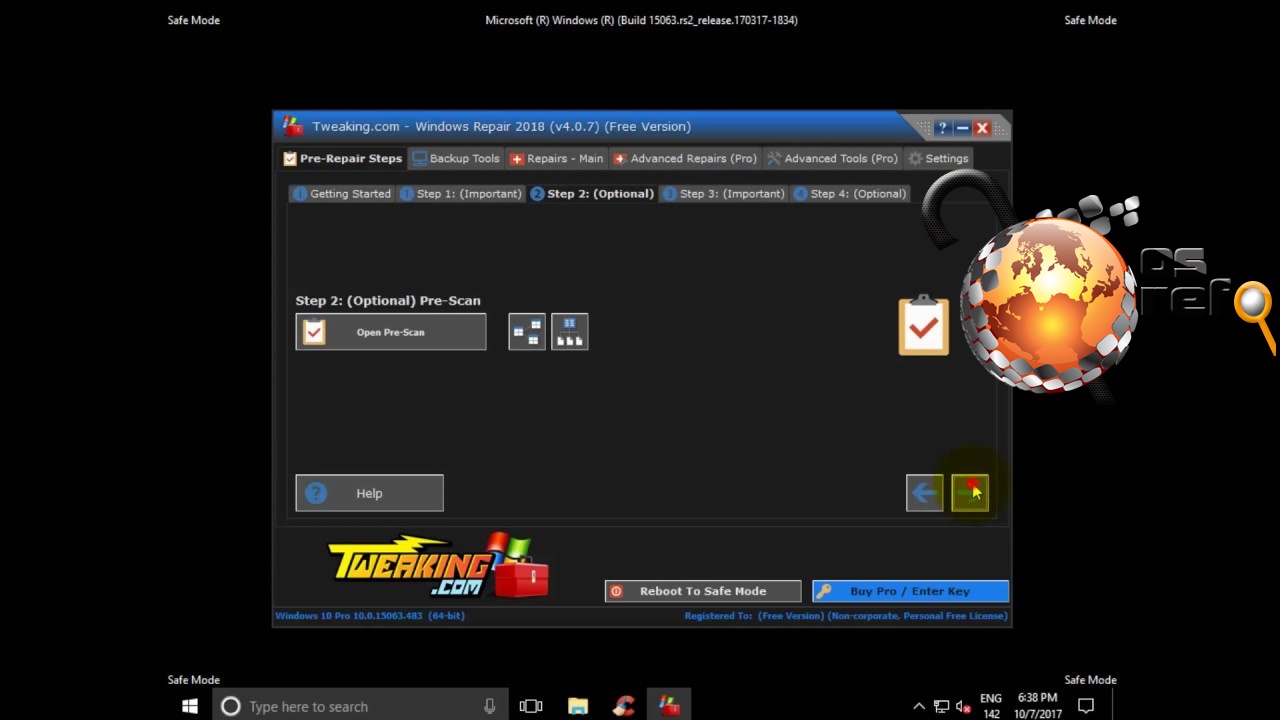
Task: Click the volume tray icon
Action: click(x=964, y=706)
